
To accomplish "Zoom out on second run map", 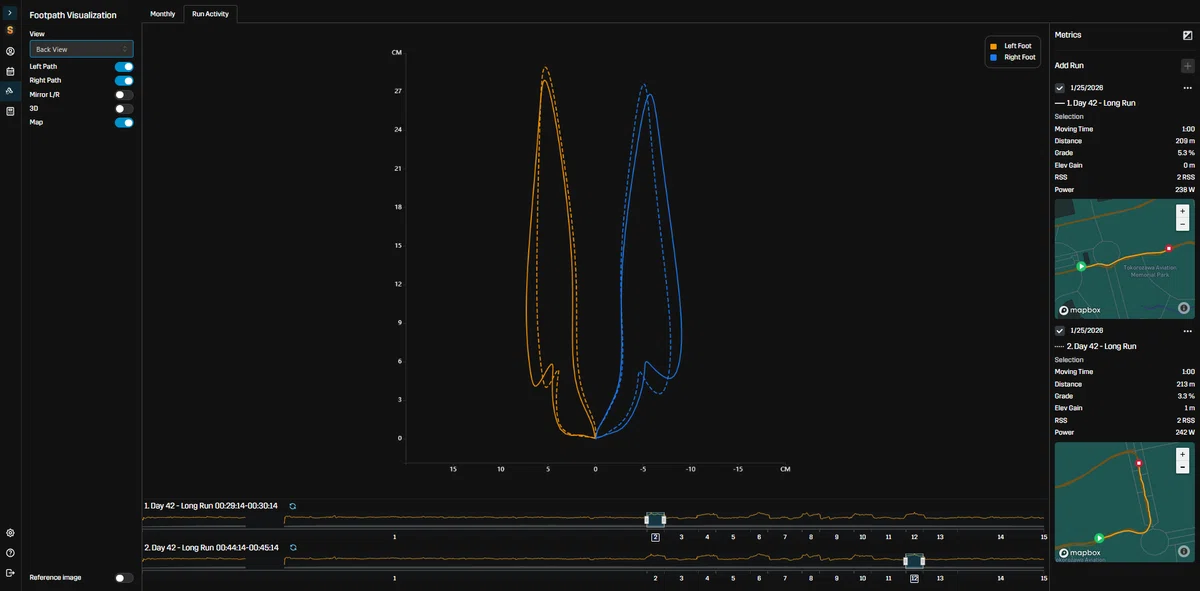I will [1183, 467].
